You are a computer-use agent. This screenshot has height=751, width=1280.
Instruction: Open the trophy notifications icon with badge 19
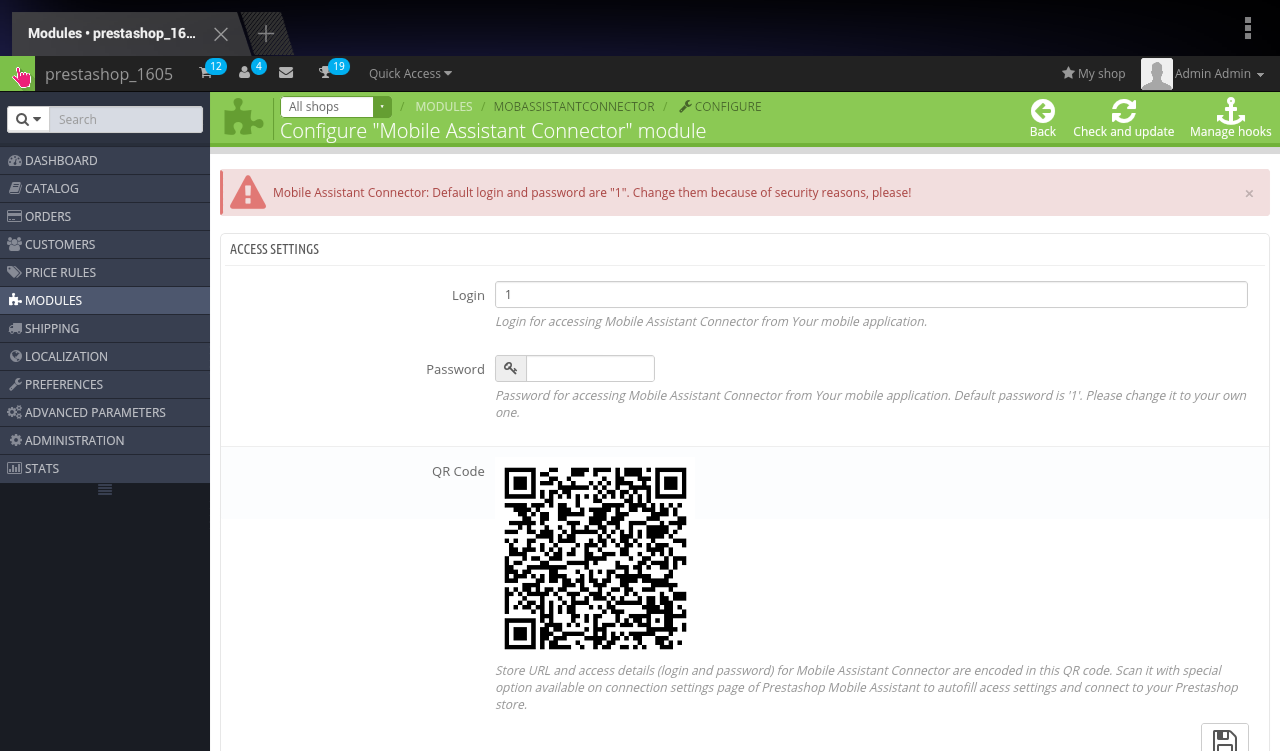[332, 72]
